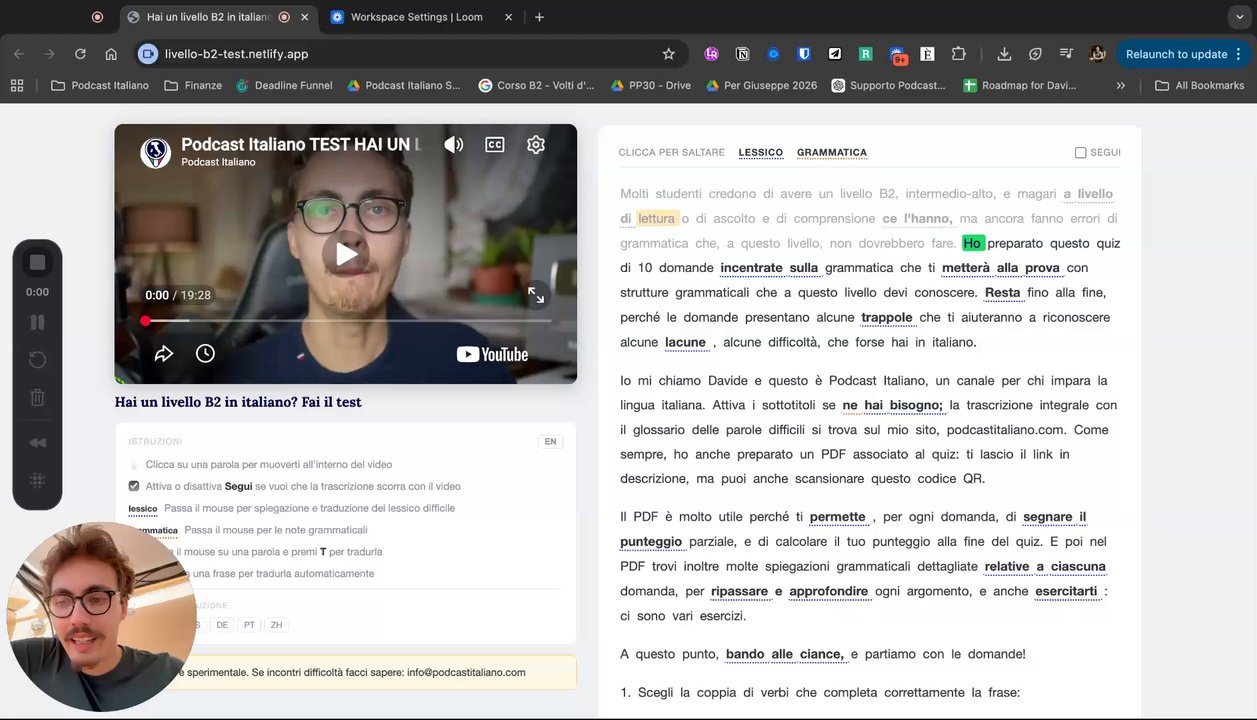Play the YouTube video
Viewport: 1257px width, 720px height.
tap(346, 254)
